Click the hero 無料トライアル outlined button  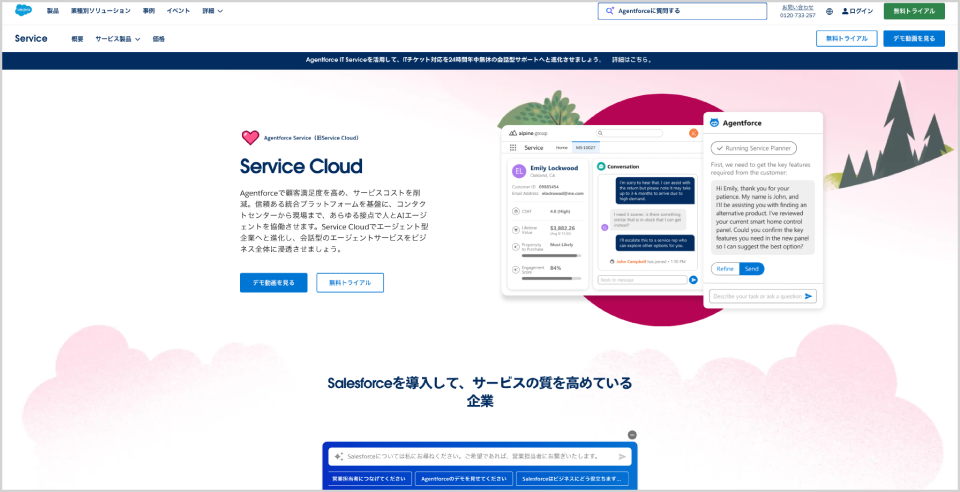350,283
